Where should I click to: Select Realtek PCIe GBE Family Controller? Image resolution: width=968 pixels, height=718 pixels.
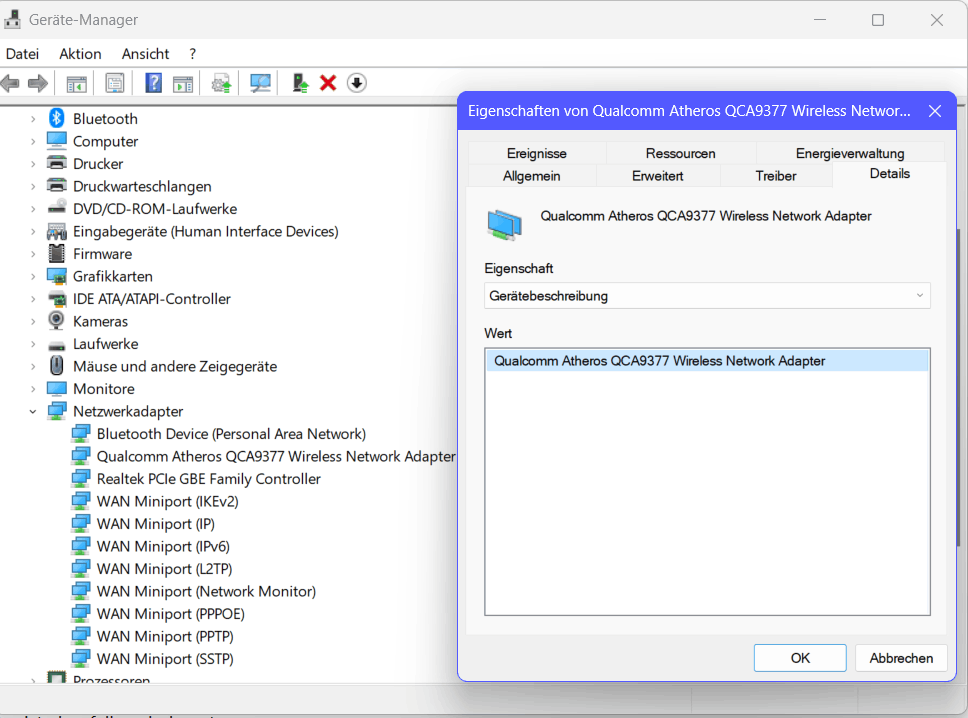[x=209, y=479]
